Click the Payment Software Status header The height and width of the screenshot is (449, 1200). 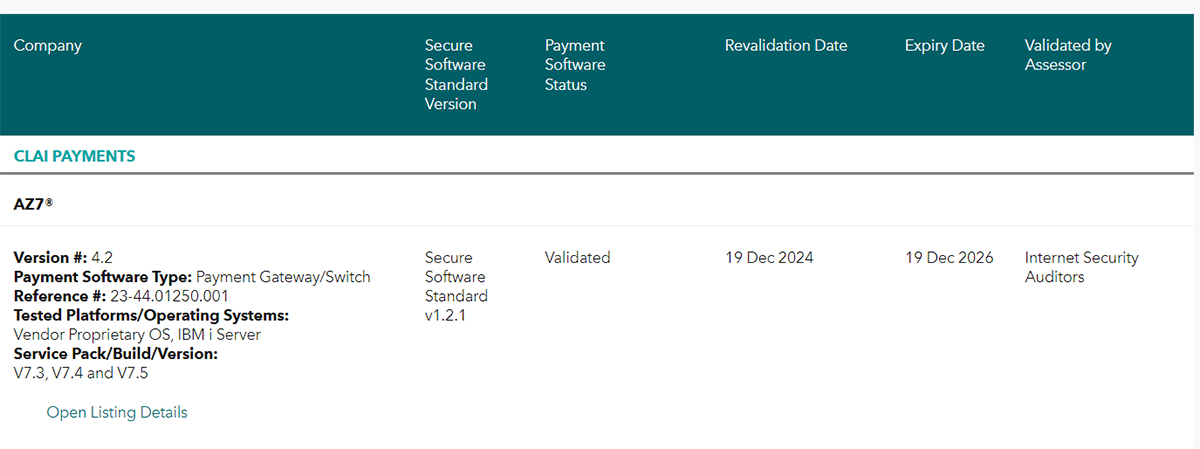coord(575,65)
